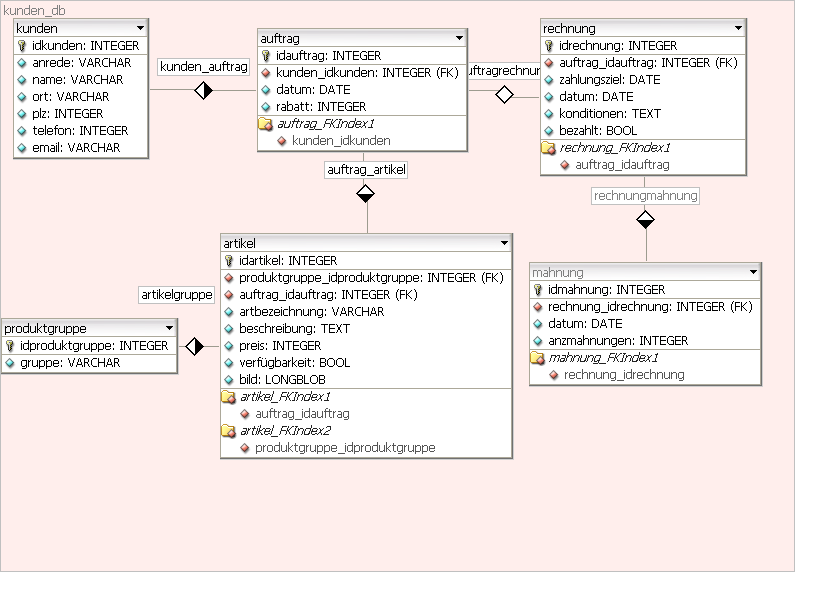Click the rechnung_FKIndex1 index folder icon
The image size is (822, 595).
548,148
